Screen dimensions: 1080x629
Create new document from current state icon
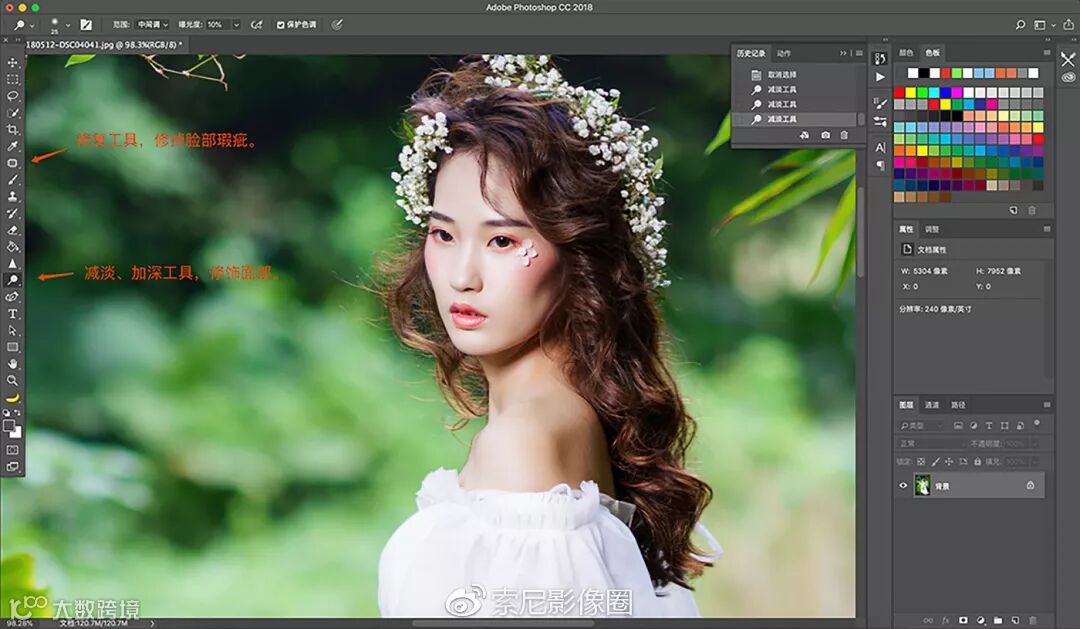(x=804, y=136)
